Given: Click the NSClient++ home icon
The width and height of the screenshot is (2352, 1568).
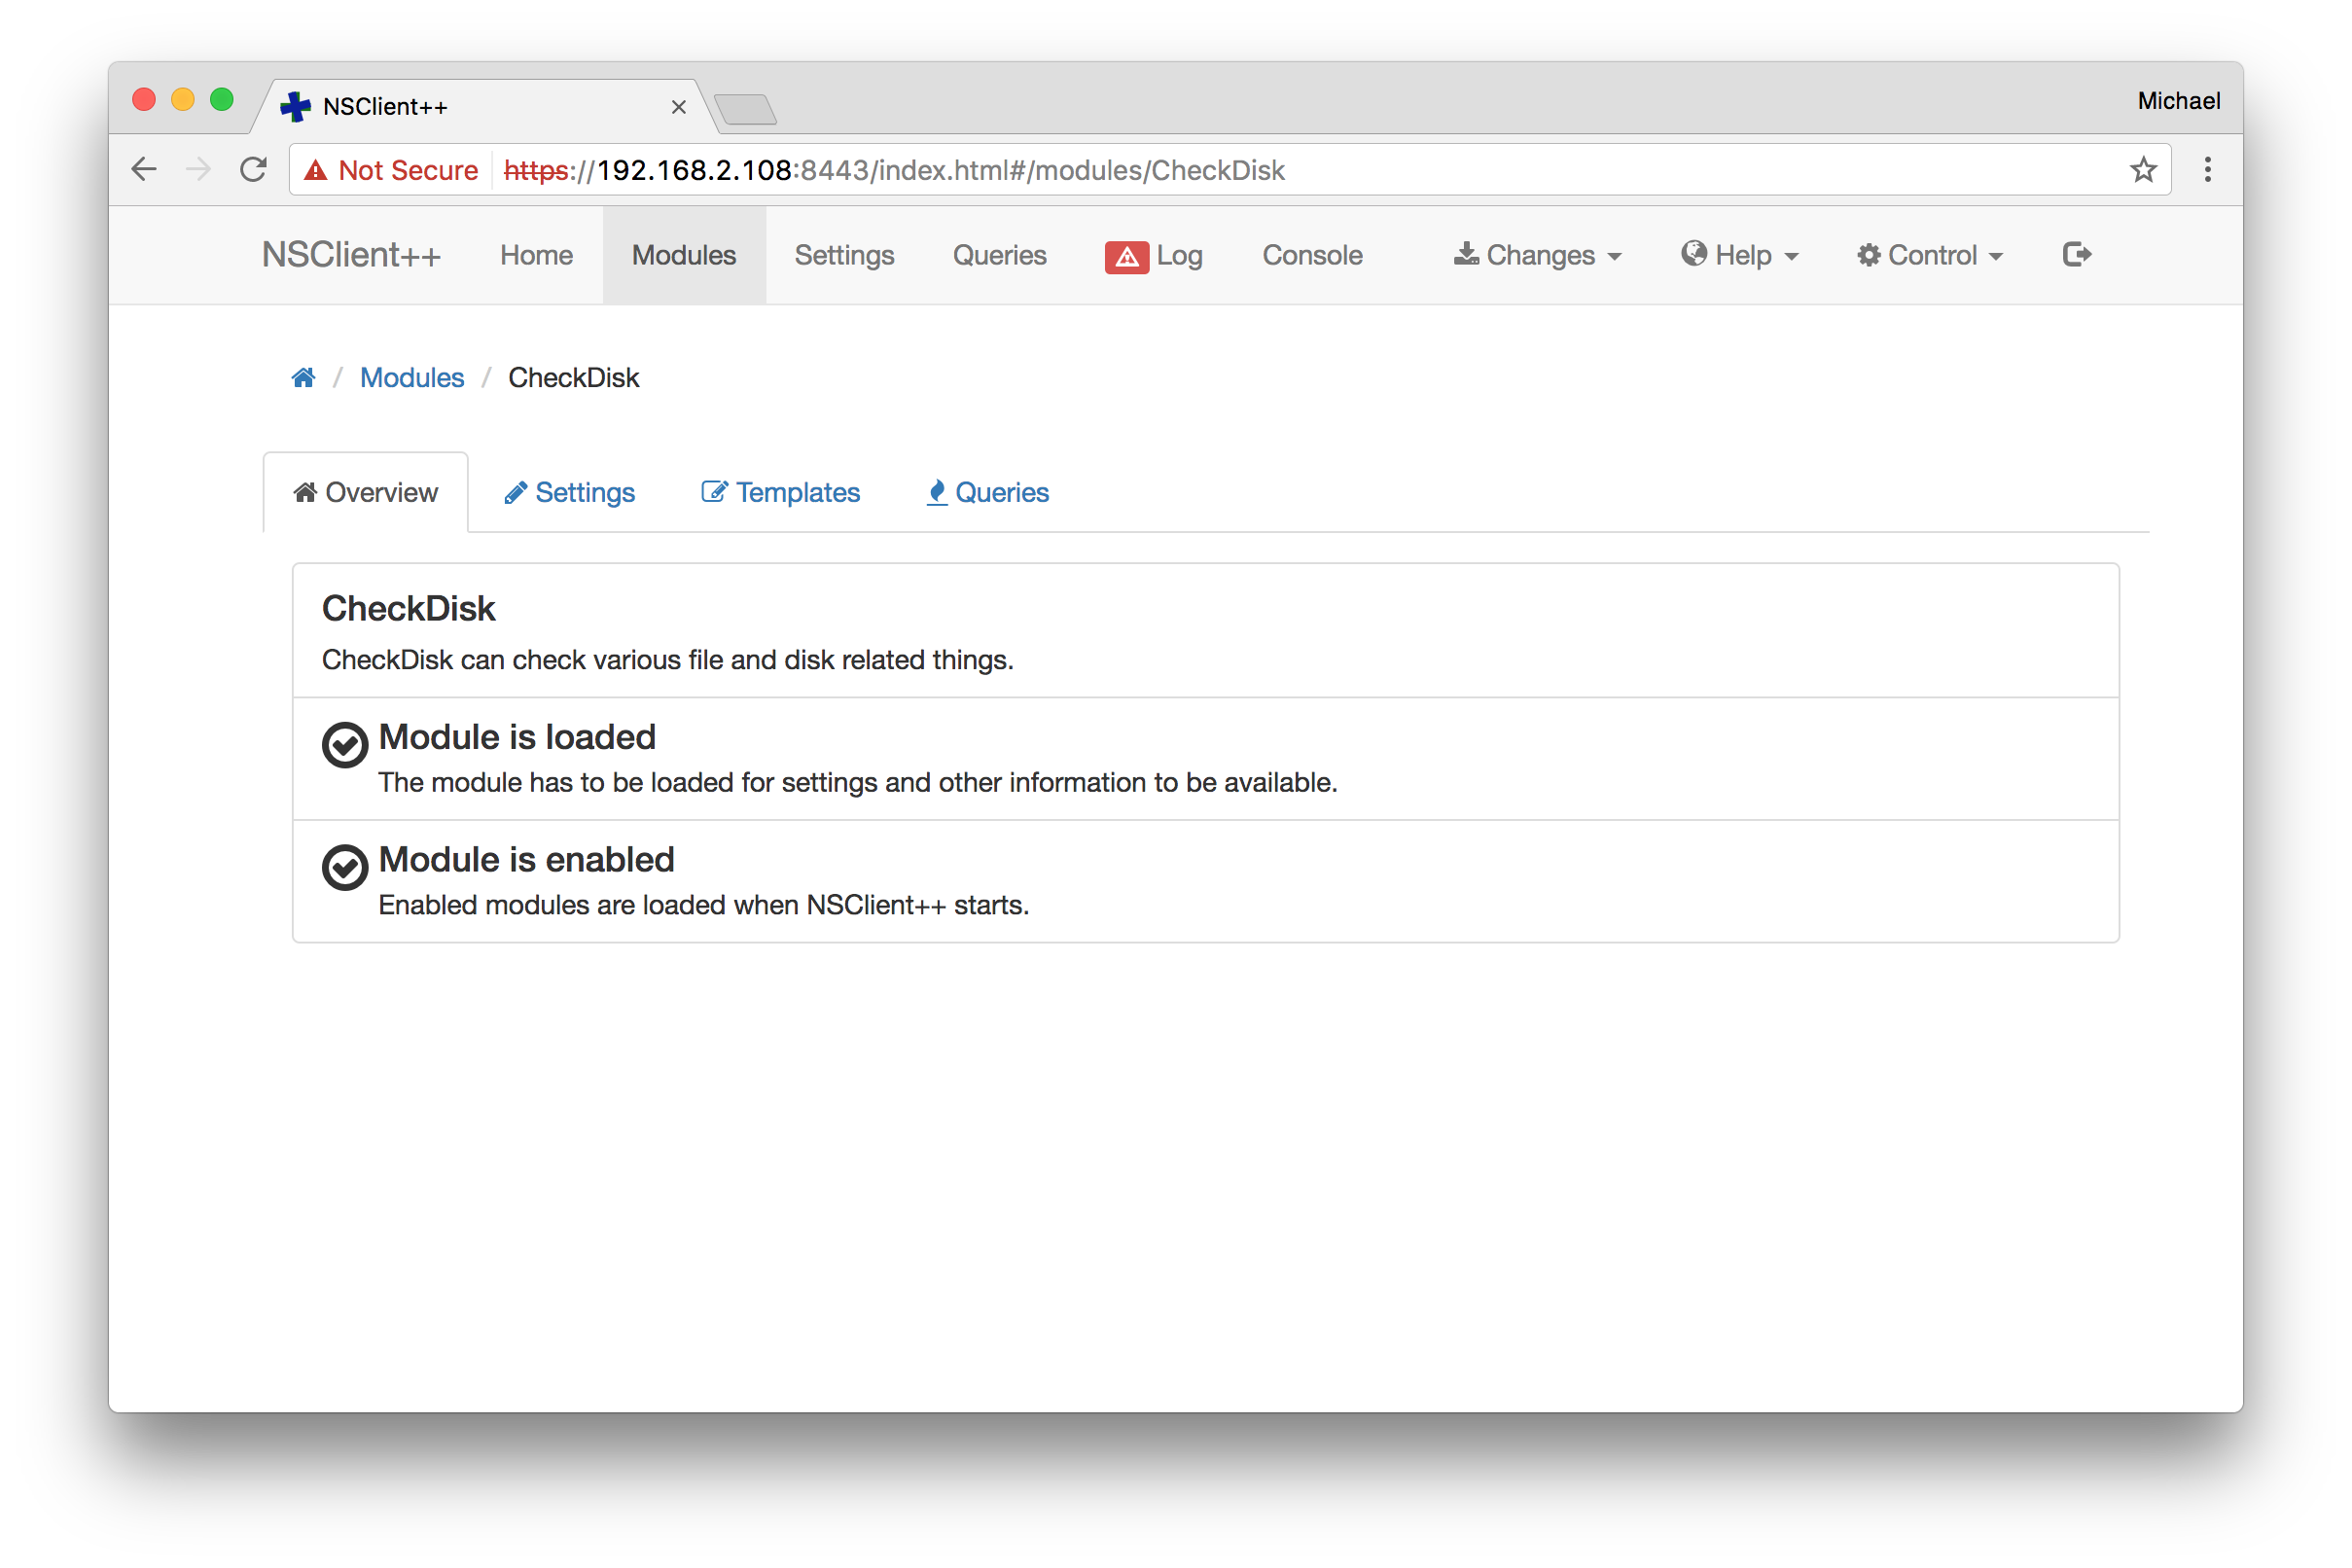Looking at the screenshot, I should pos(304,376).
